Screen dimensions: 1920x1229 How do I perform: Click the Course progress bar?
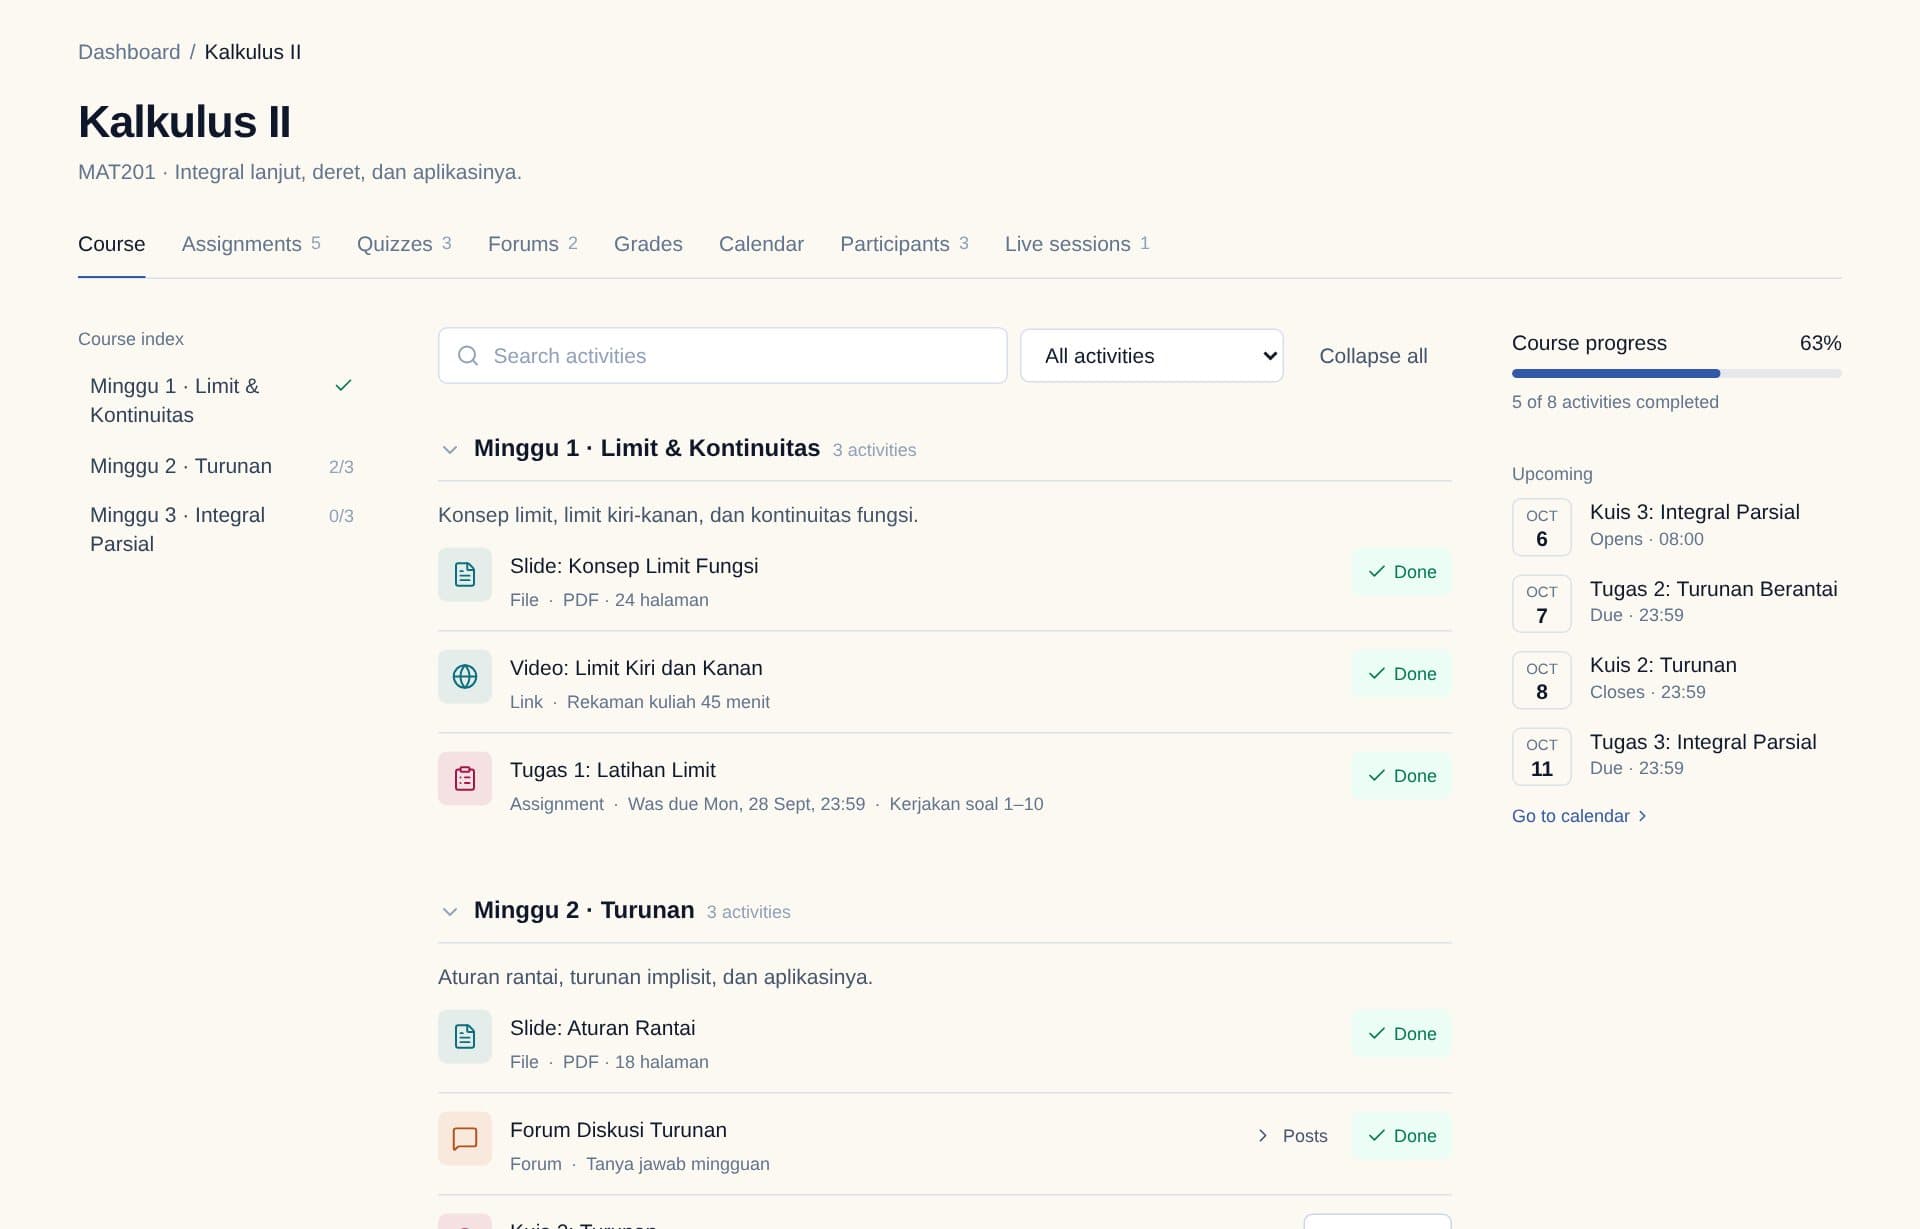coord(1676,374)
